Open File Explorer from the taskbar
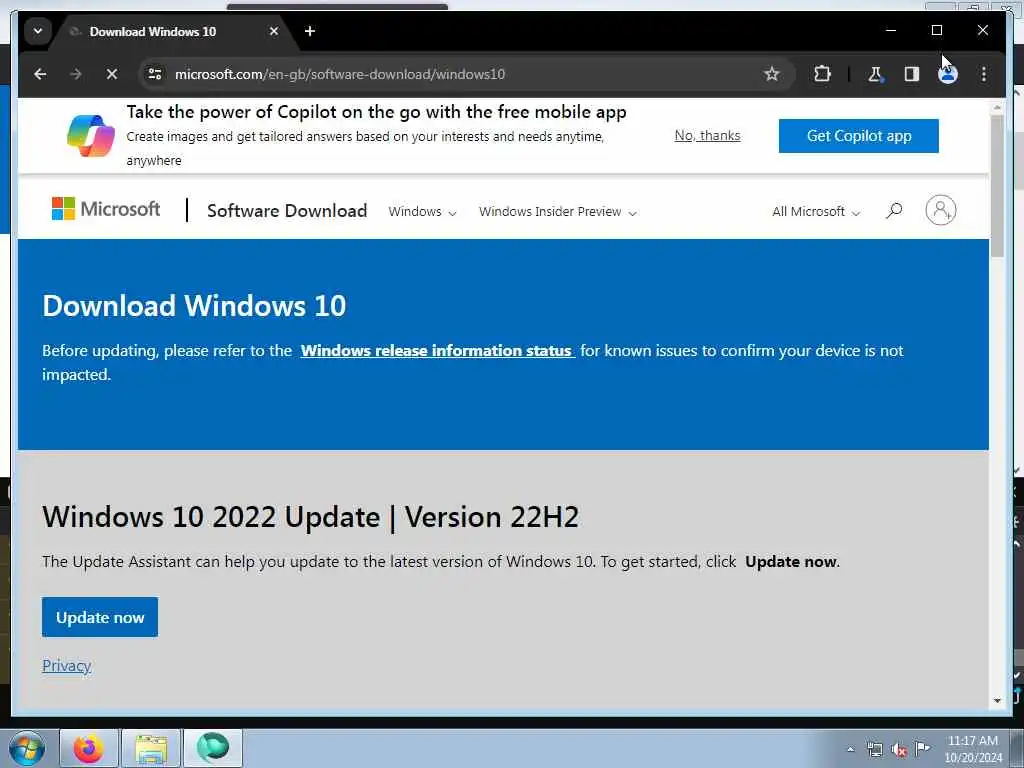1024x768 pixels. (151, 748)
